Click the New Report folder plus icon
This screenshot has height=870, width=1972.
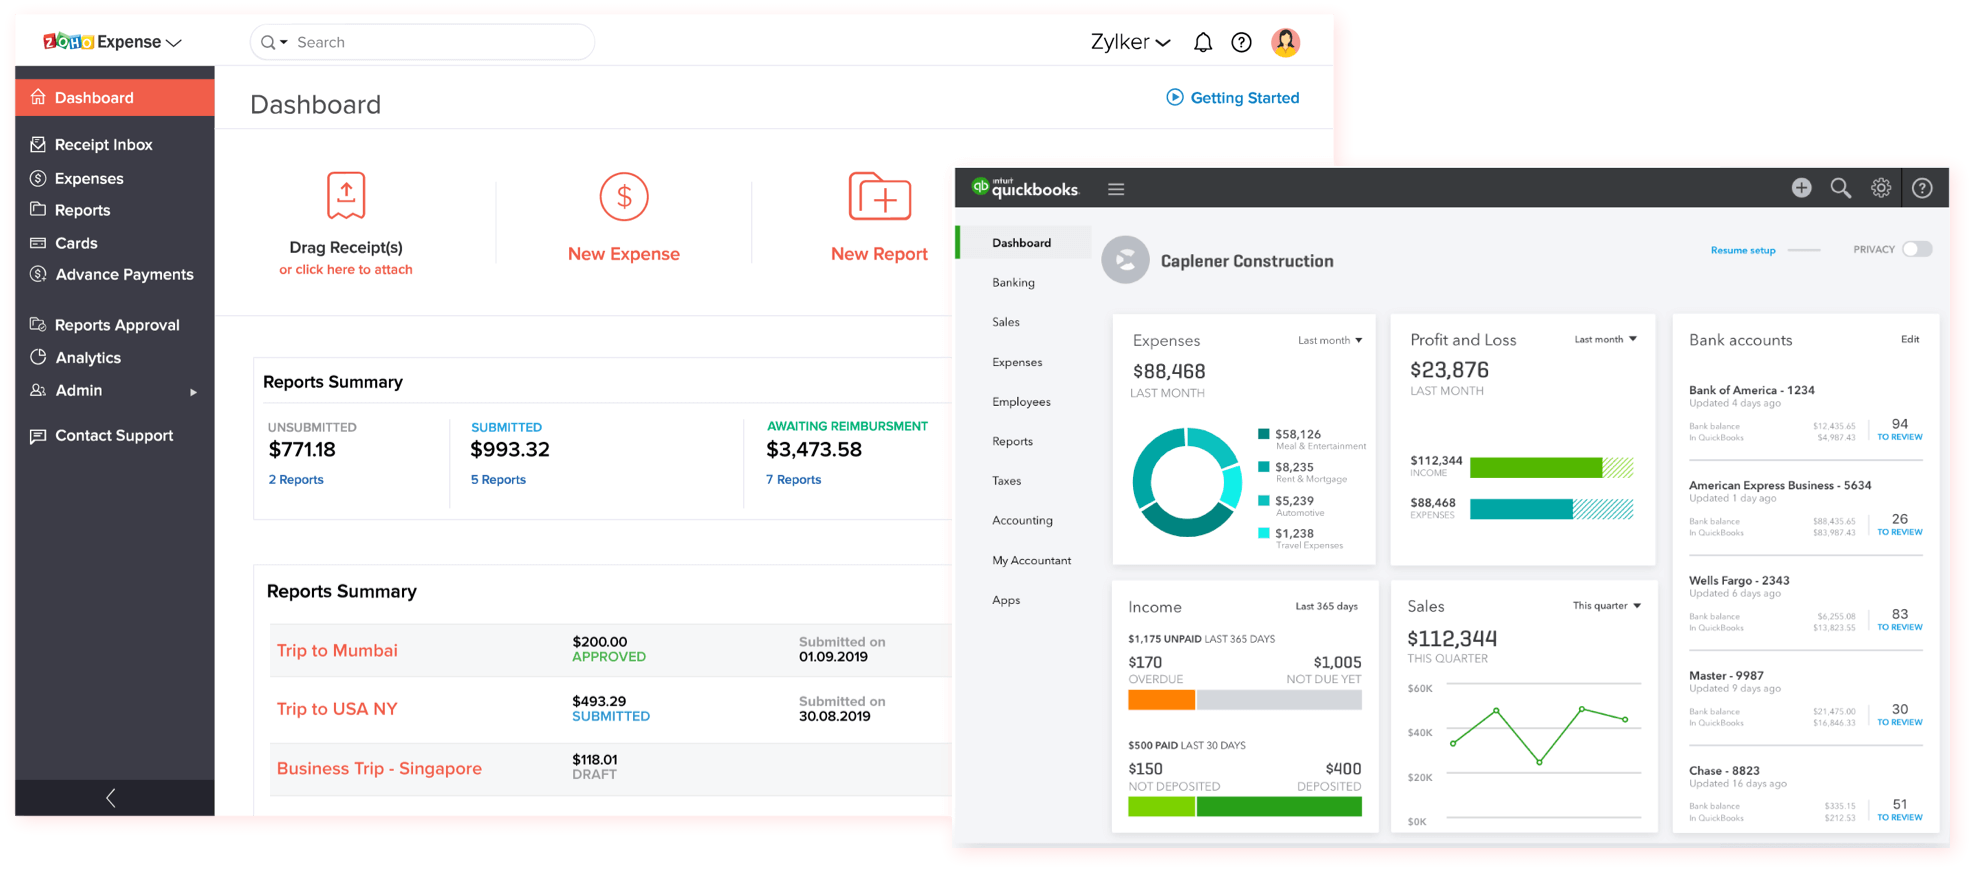[x=880, y=195]
